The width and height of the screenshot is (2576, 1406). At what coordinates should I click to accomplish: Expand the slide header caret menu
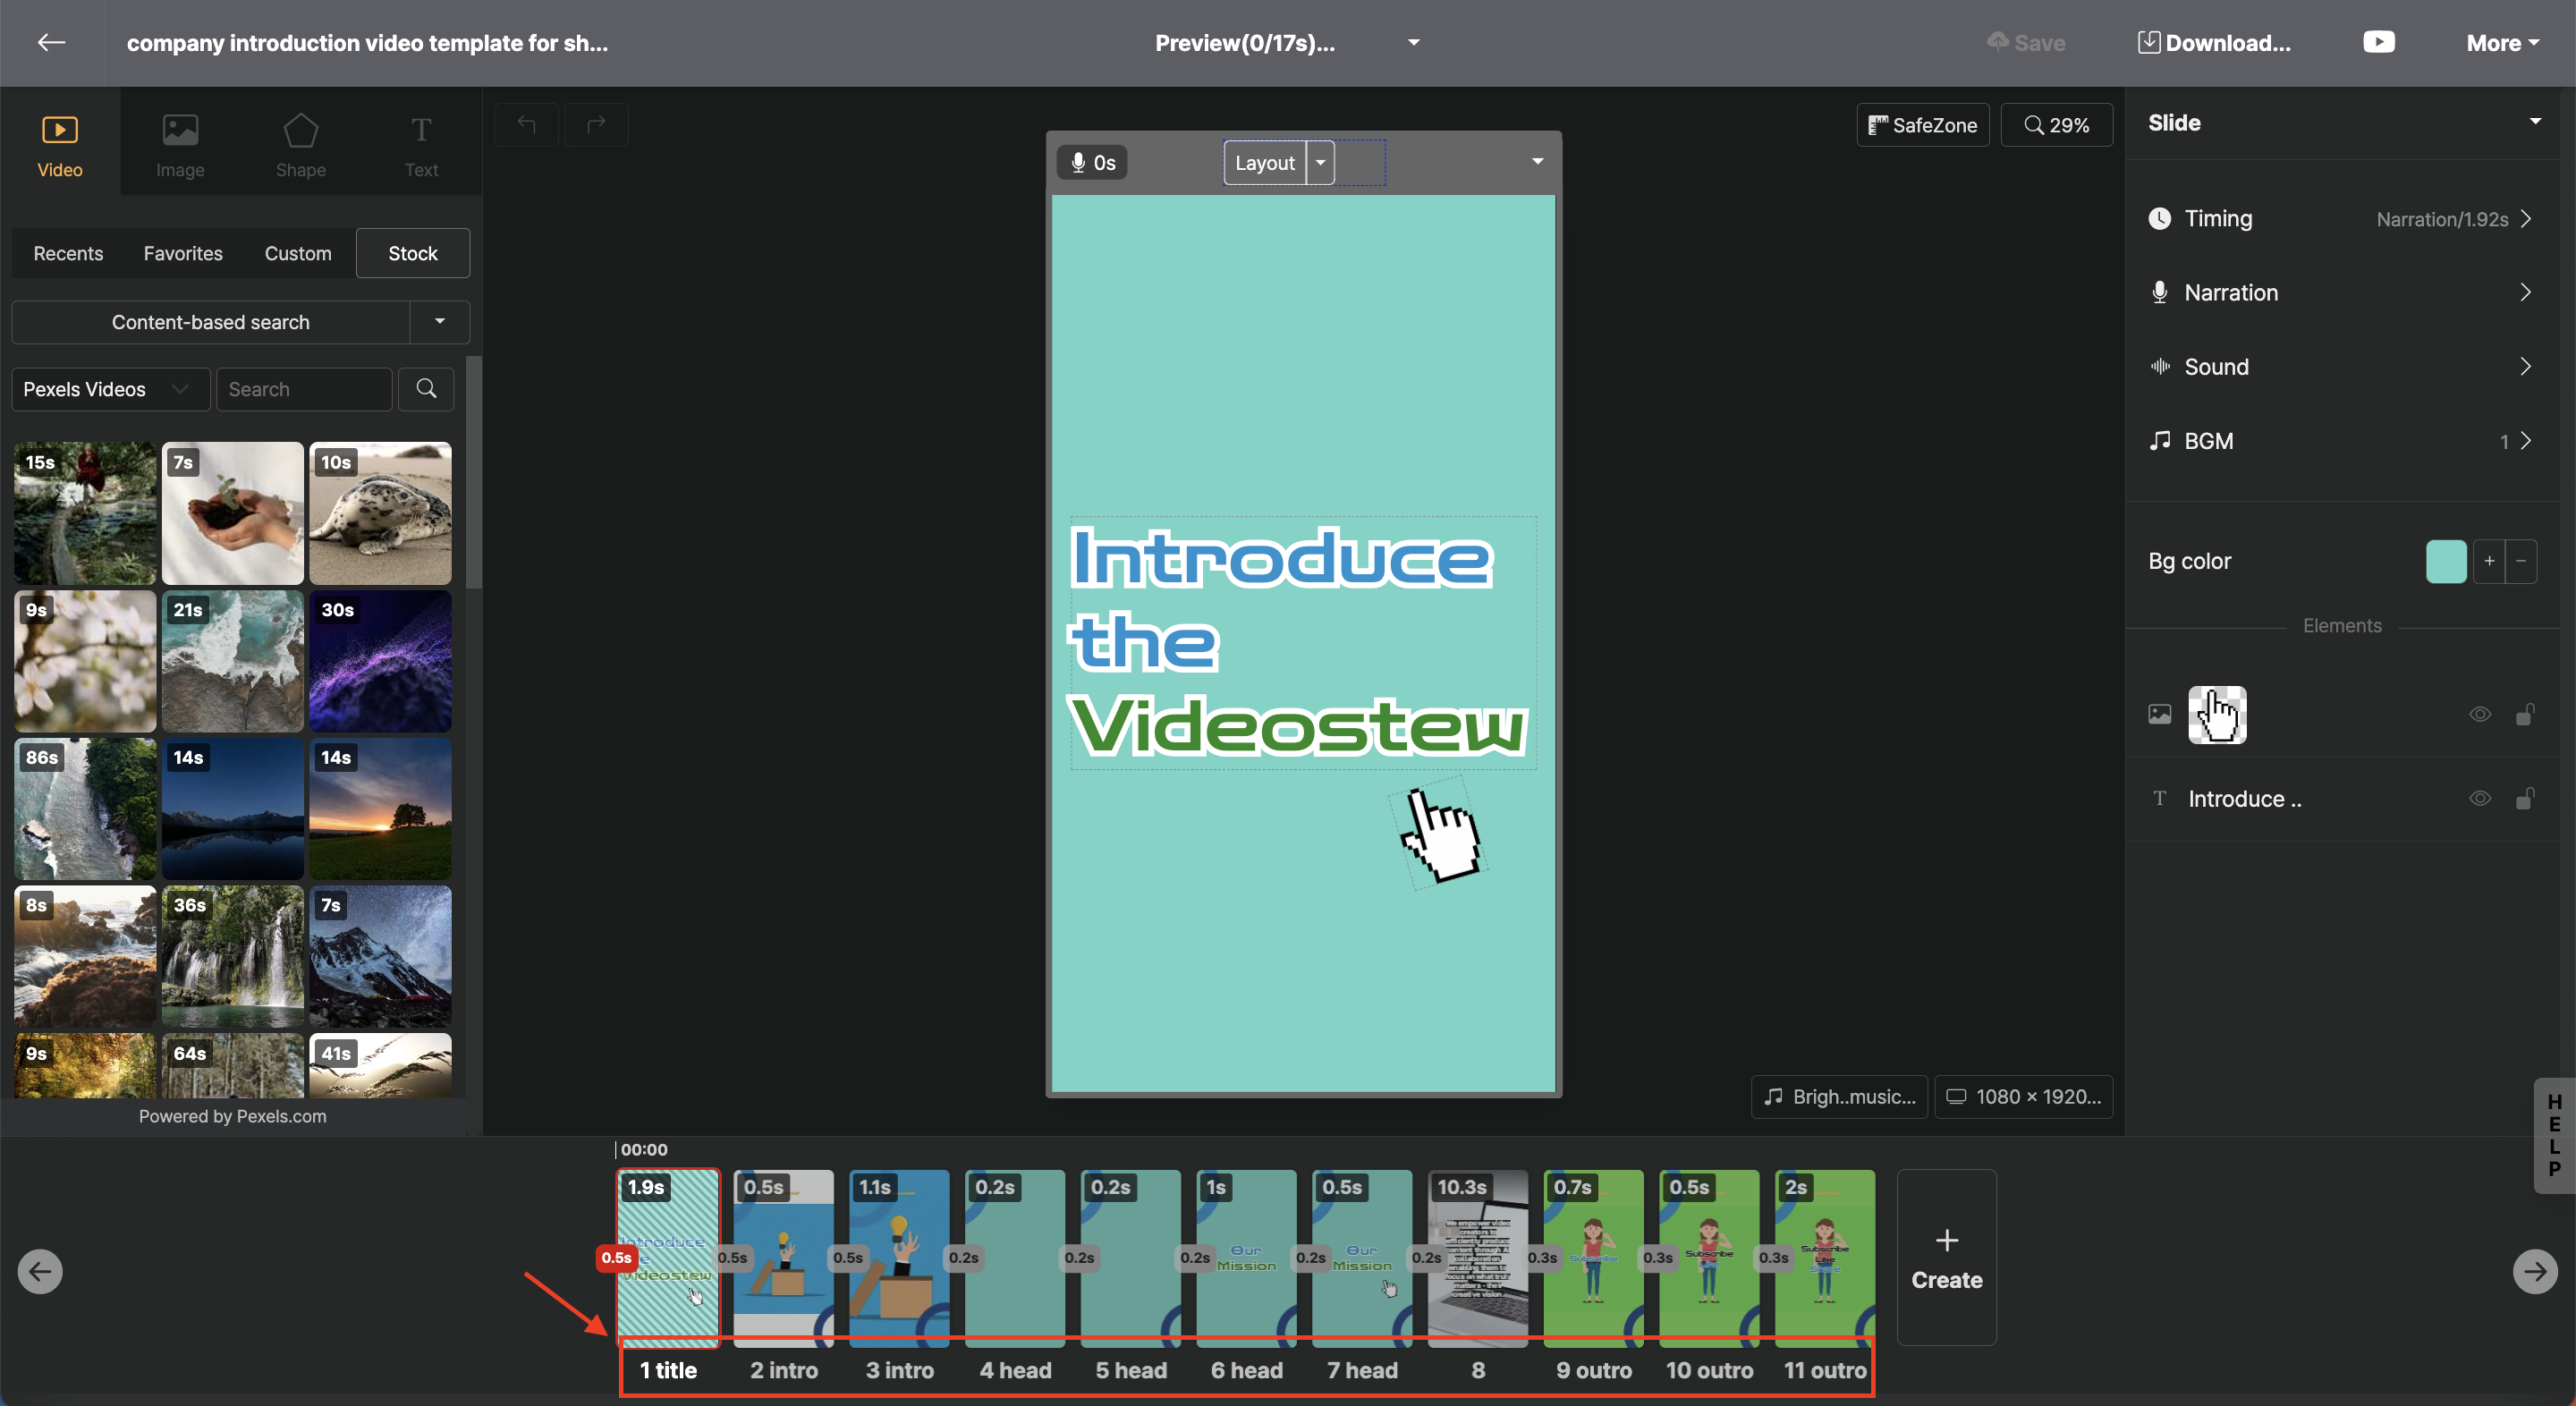pos(1538,161)
